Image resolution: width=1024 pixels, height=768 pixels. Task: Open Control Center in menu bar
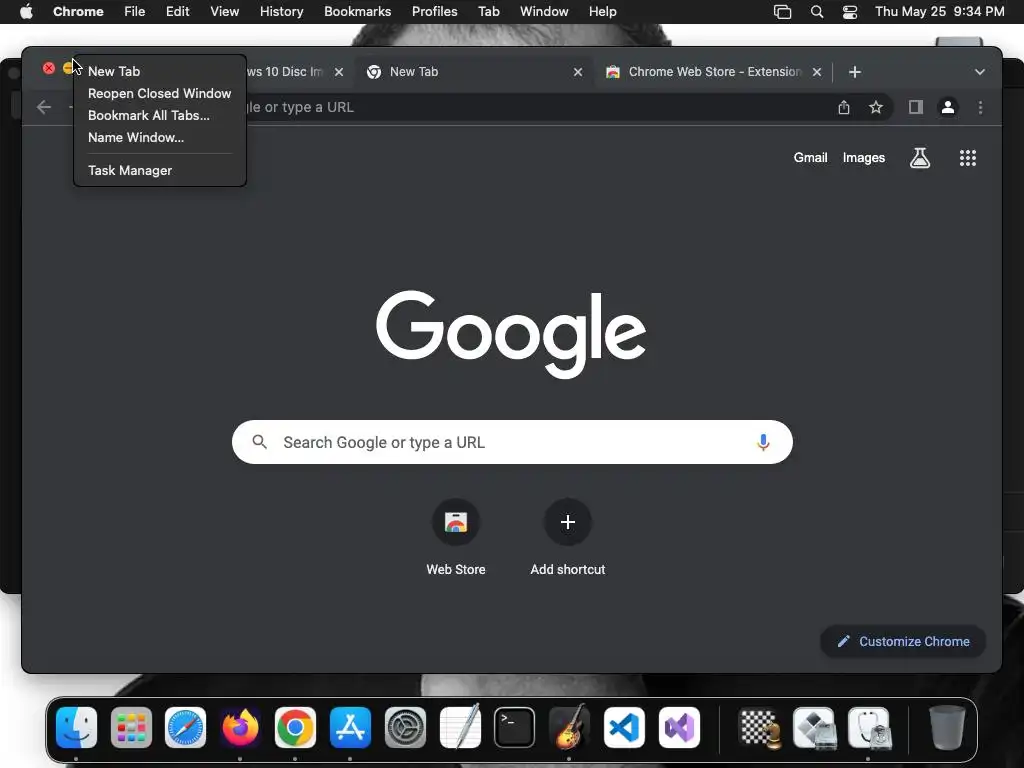pyautogui.click(x=850, y=12)
